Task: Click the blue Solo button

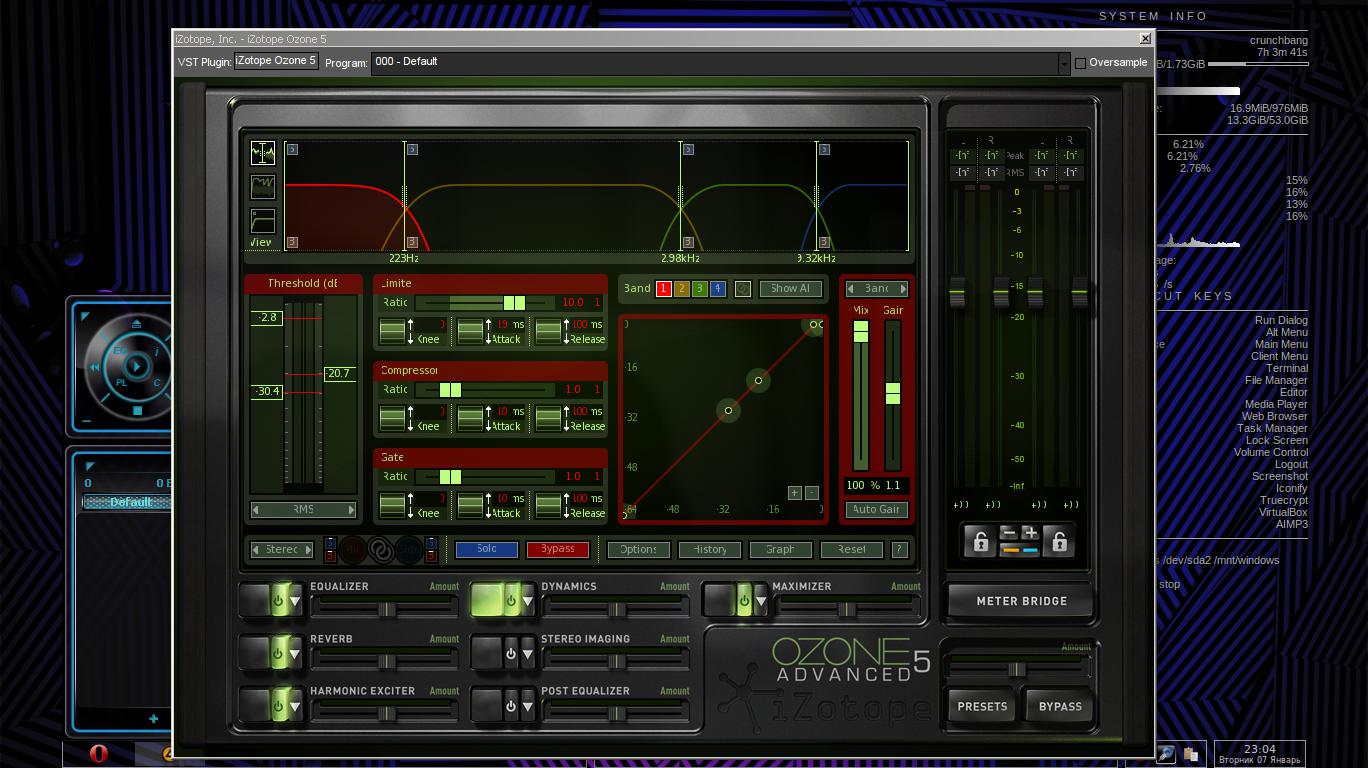Action: click(487, 549)
